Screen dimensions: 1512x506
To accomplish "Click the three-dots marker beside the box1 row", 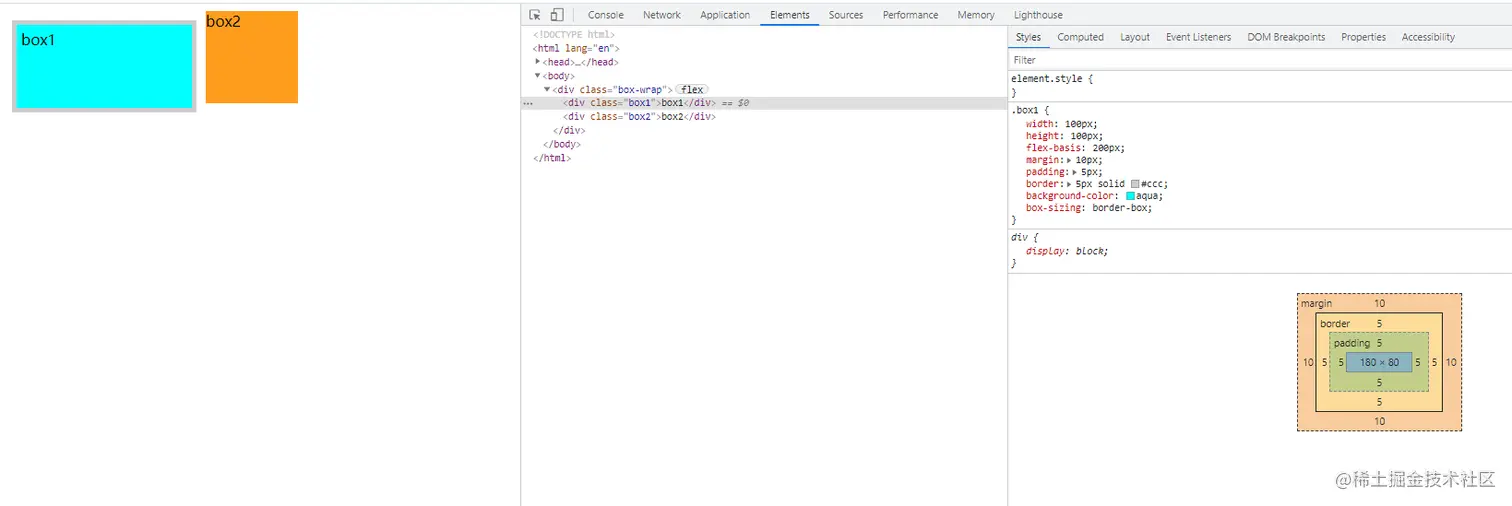I will (x=528, y=103).
